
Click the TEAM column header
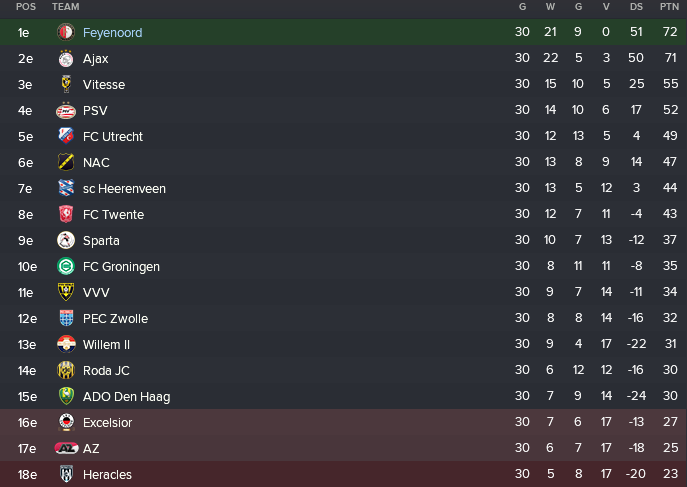65,7
